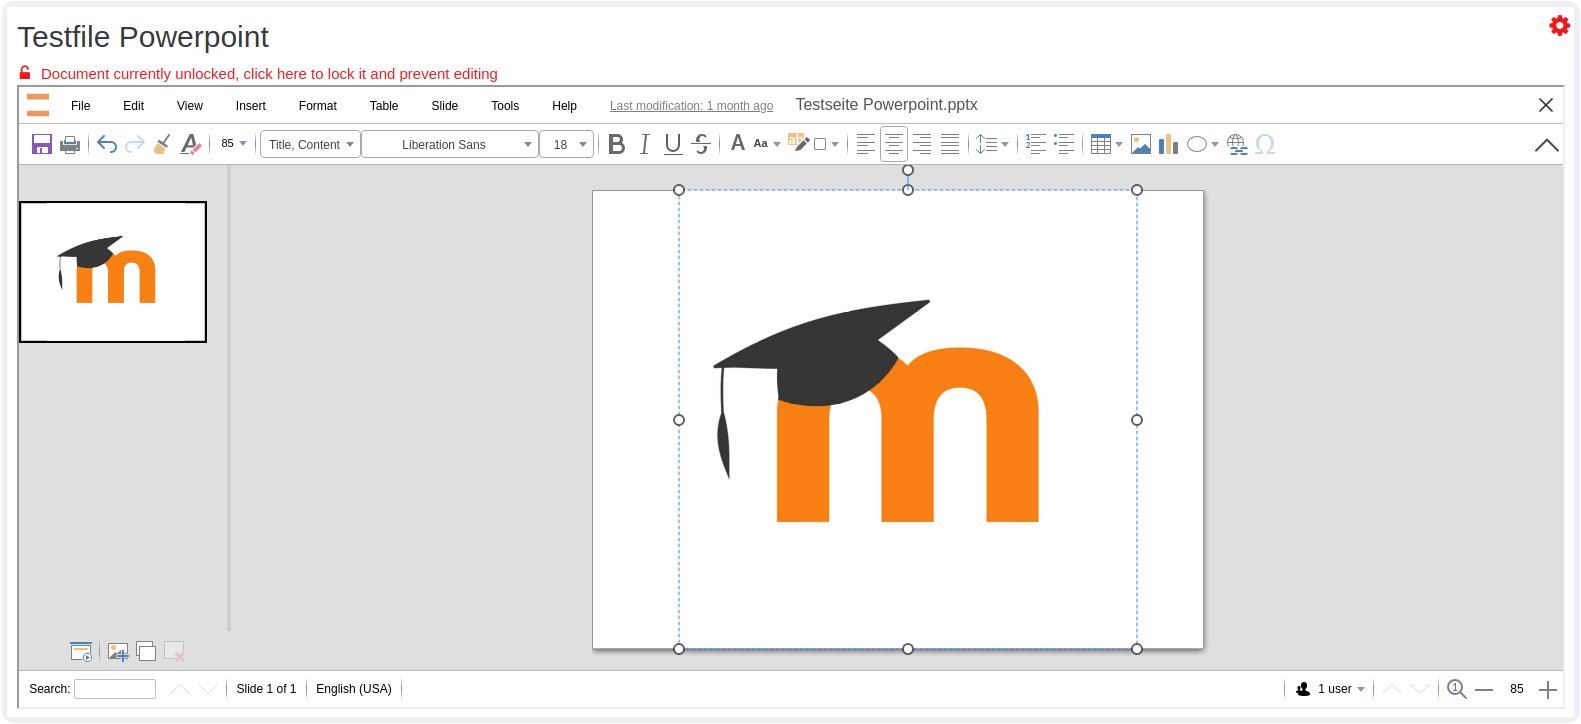Viewport: 1581px width, 724px height.
Task: Apply the highlighting color marker
Action: (x=798, y=143)
